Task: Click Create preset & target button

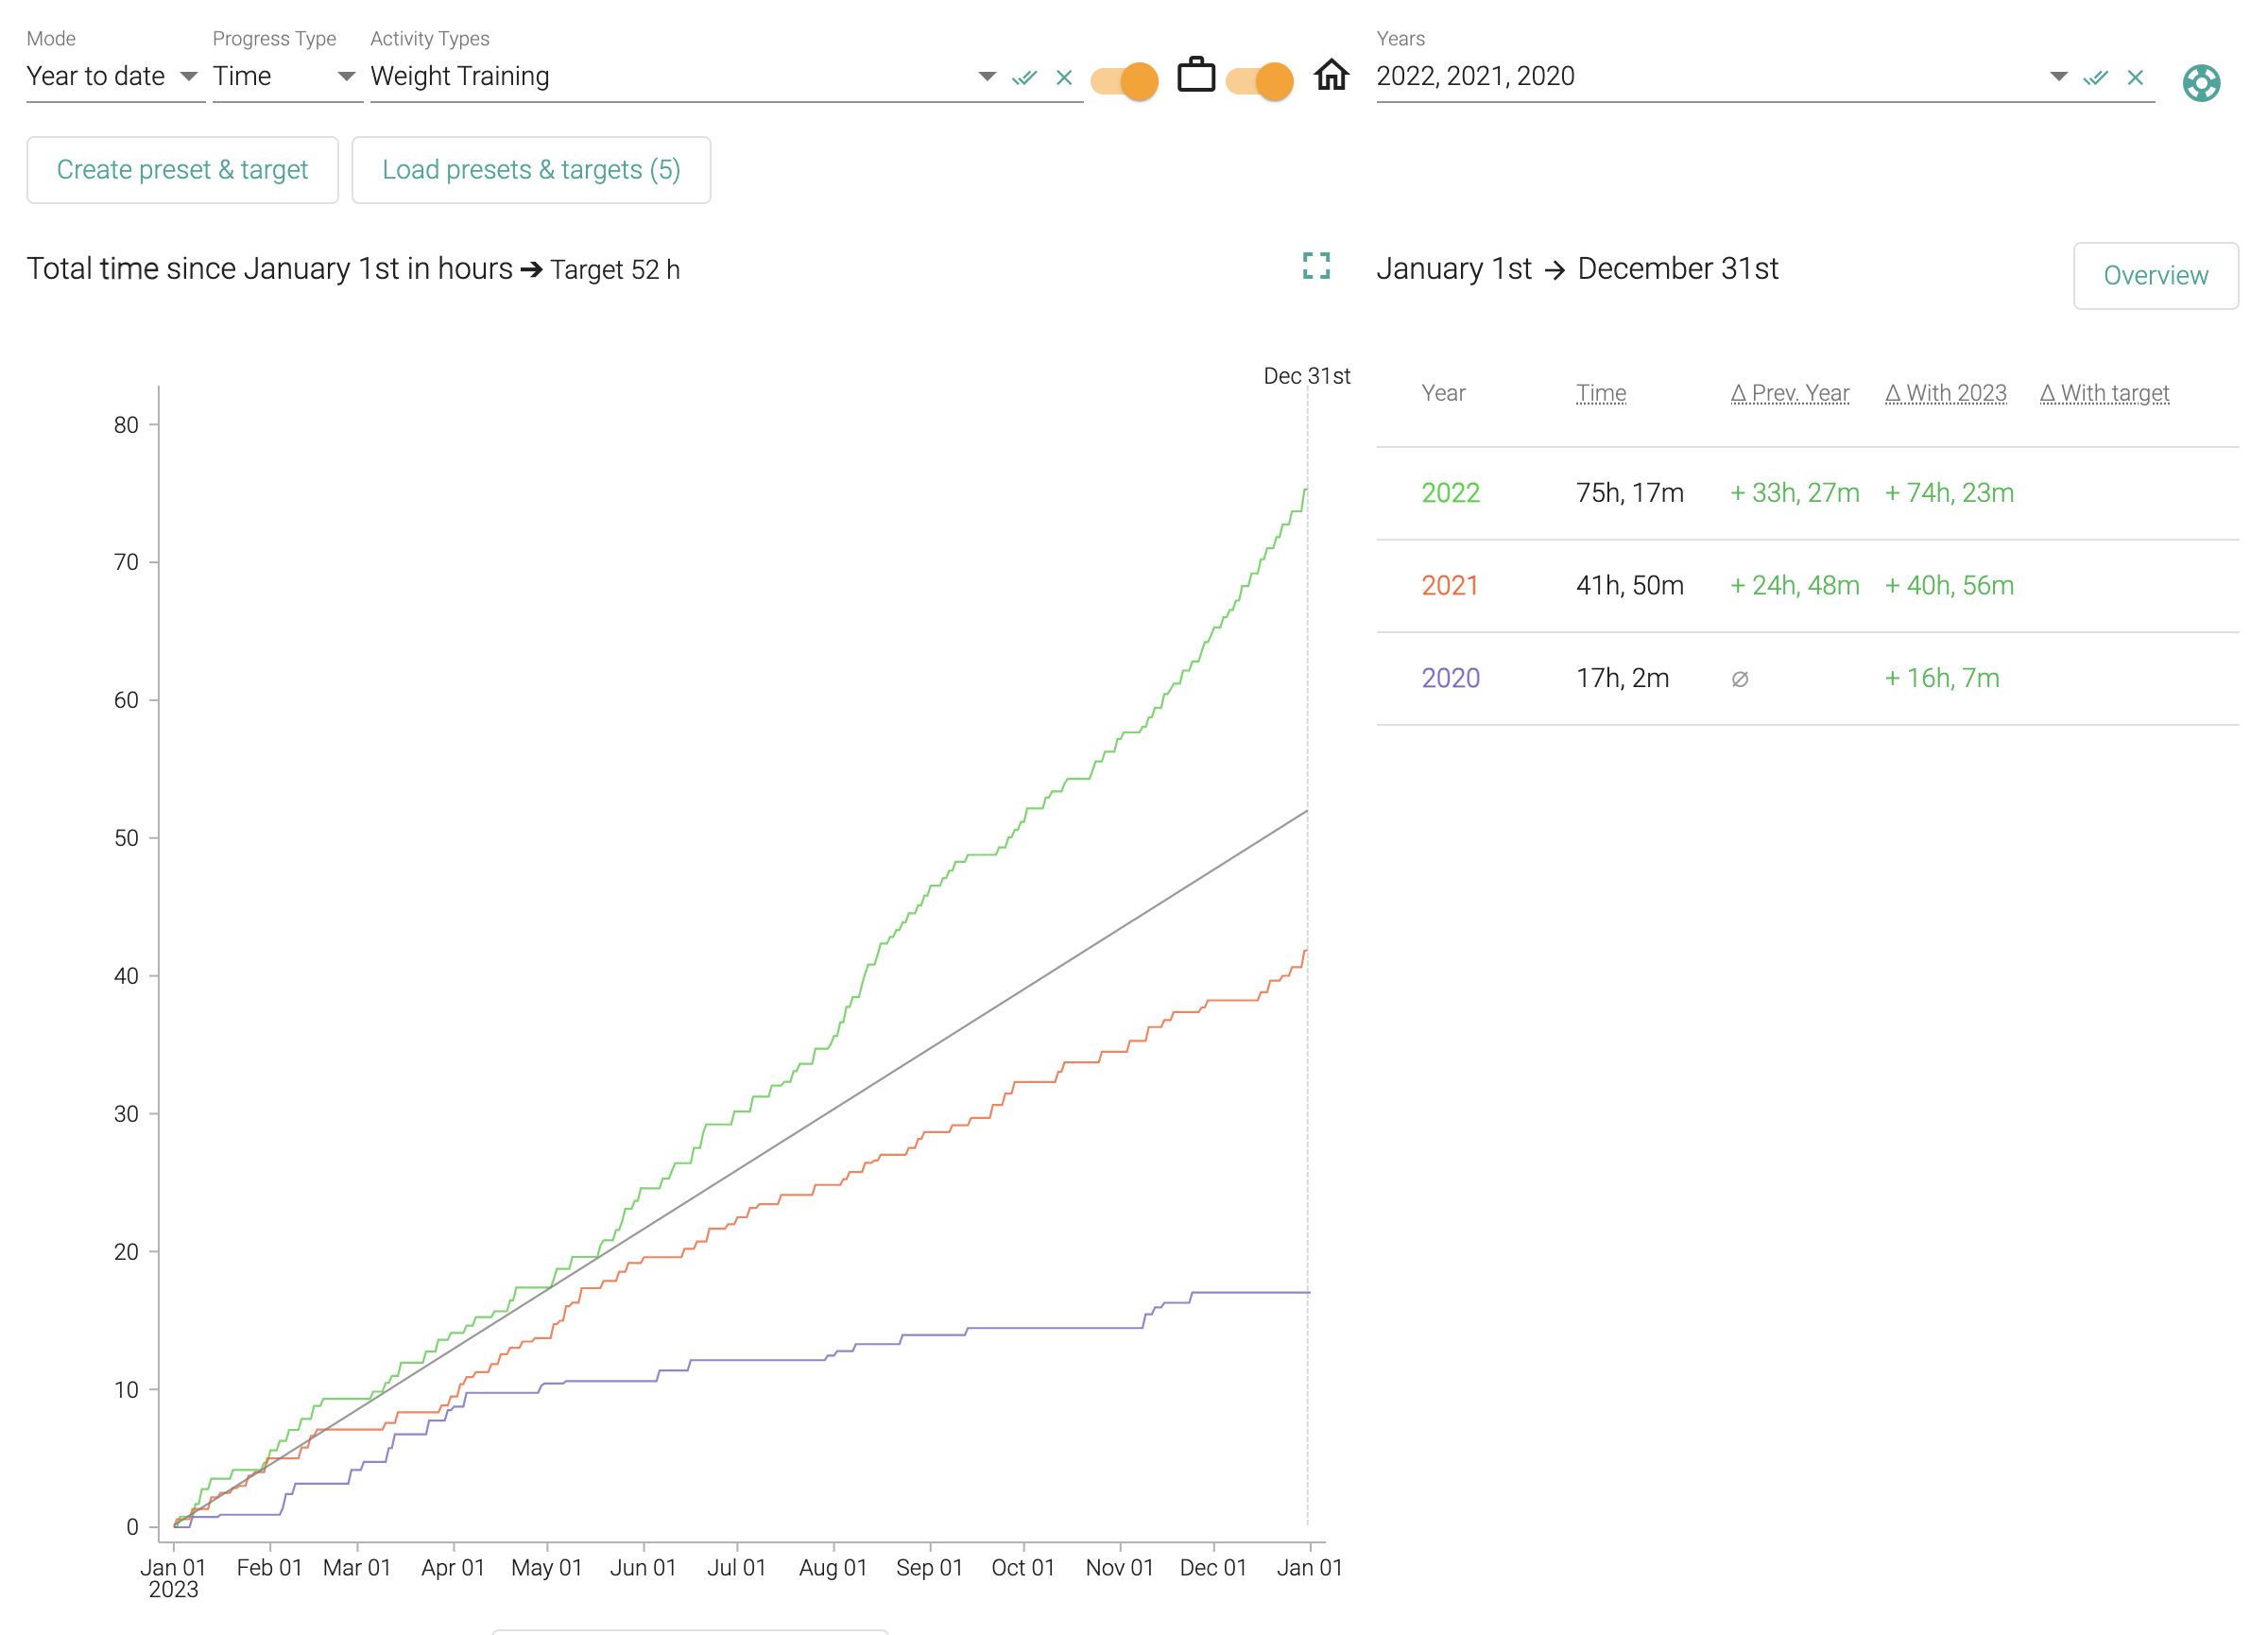Action: point(182,170)
